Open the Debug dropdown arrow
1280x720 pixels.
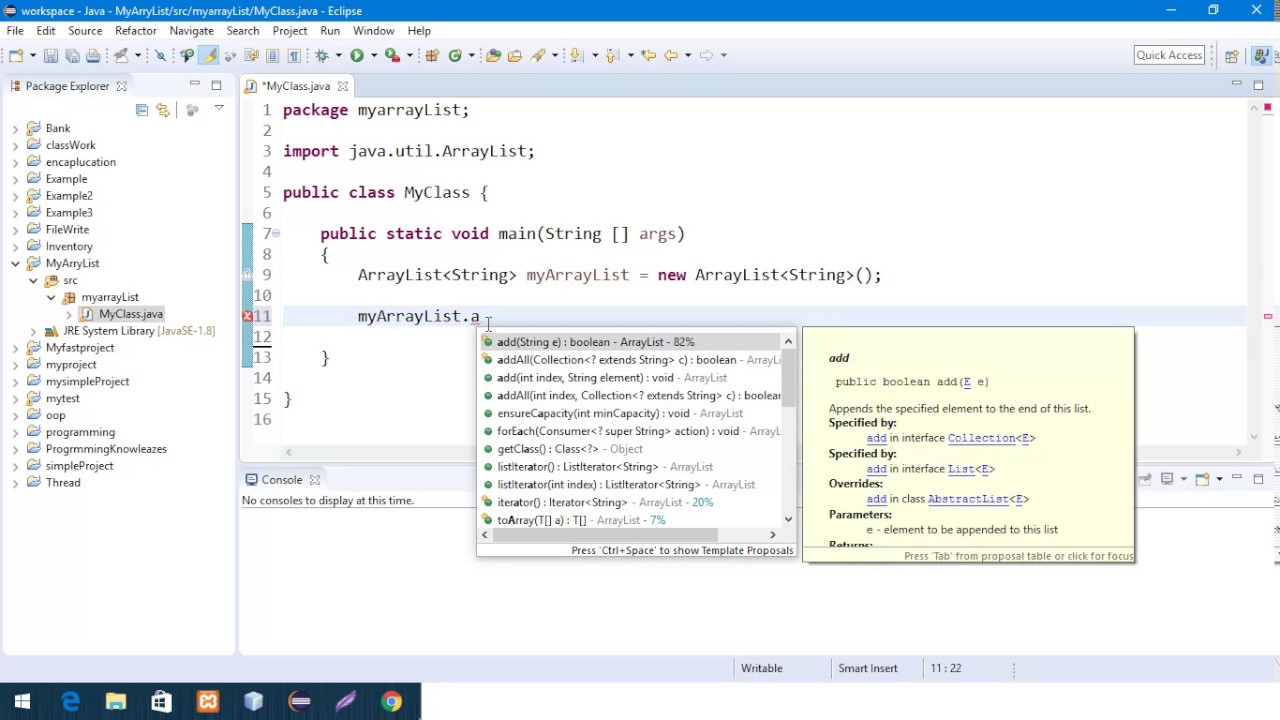pos(338,56)
